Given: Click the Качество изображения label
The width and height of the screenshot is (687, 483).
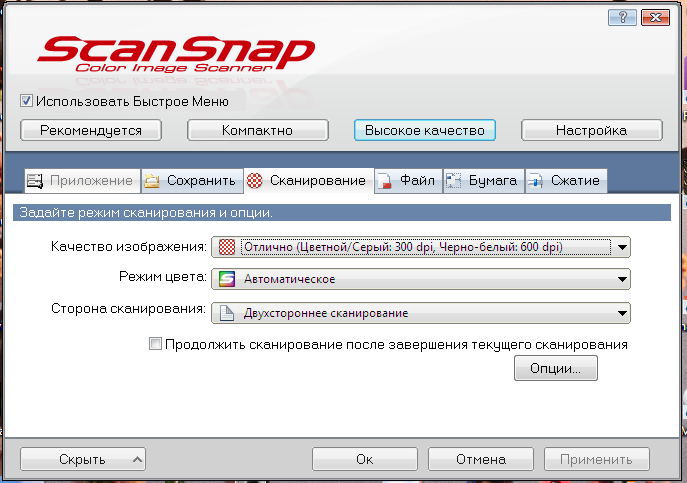Looking at the screenshot, I should (x=128, y=246).
